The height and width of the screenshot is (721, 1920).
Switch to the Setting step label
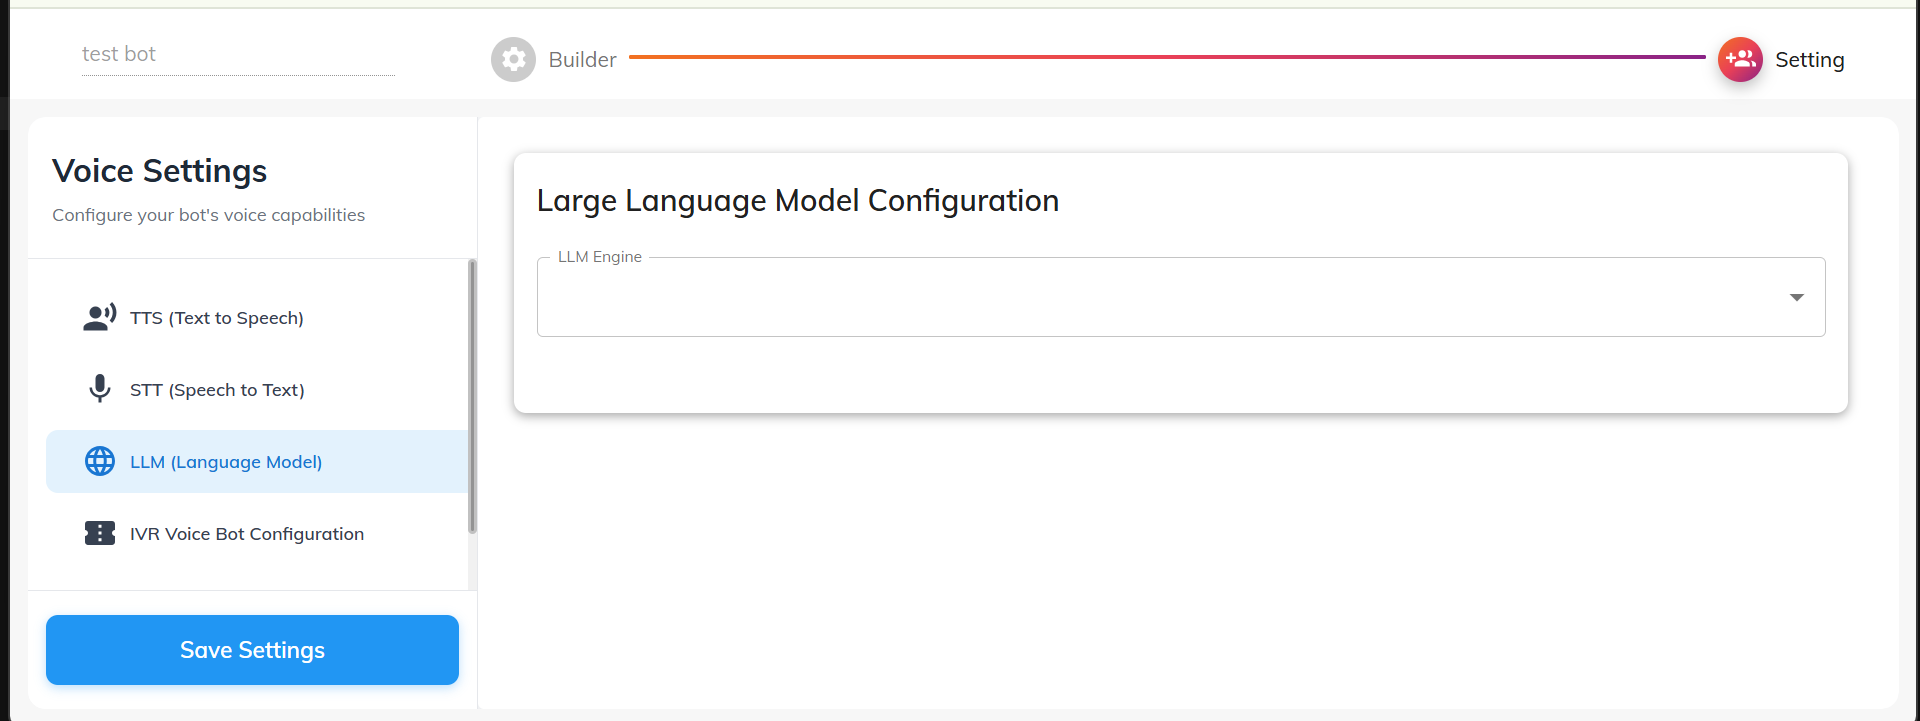coord(1809,60)
